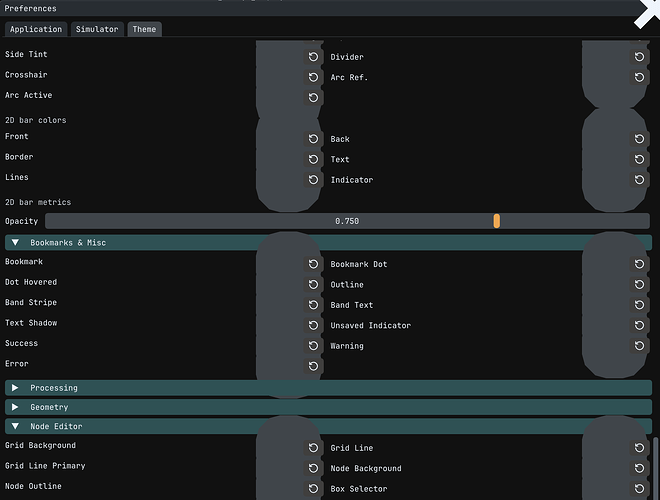Reset the Bookmark Dot color
660x500 pixels.
[x=639, y=264]
